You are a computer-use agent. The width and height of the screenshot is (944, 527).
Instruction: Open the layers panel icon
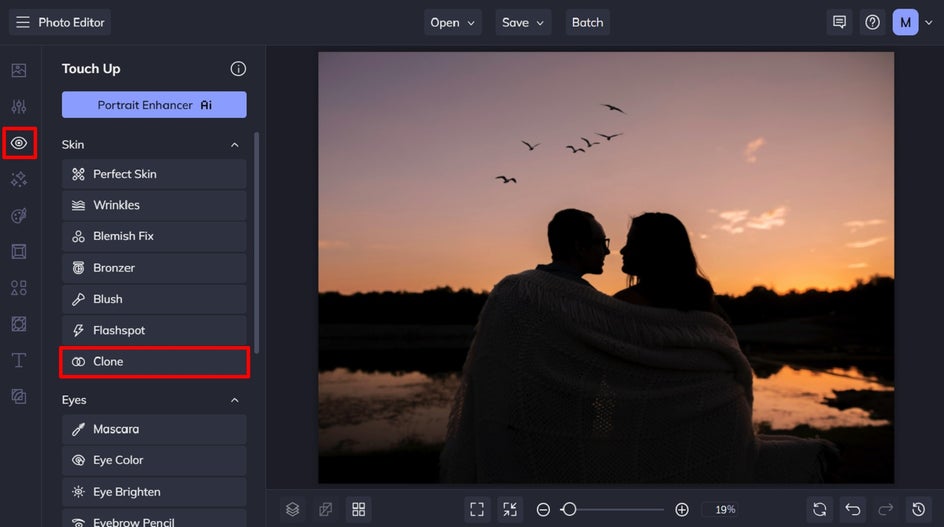(293, 510)
